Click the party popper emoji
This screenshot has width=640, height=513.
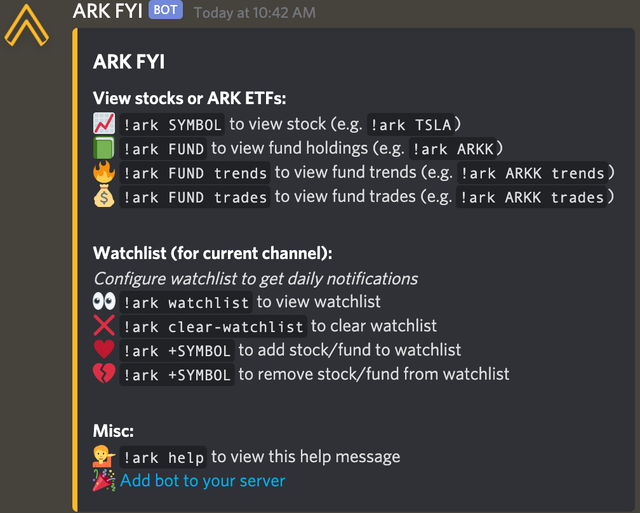tap(104, 481)
